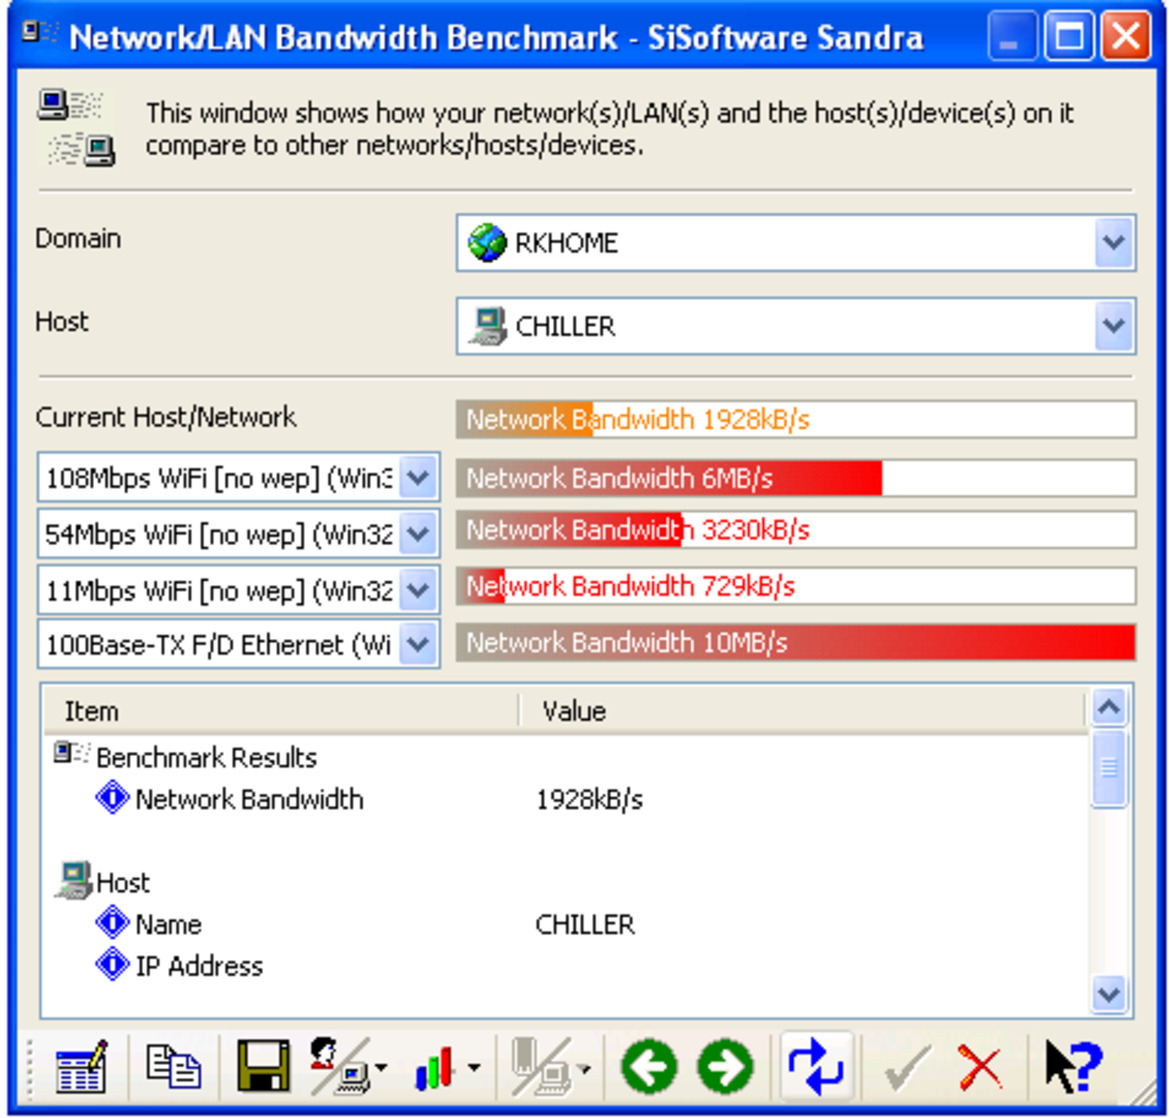Open the 11Mbps WiFi reference dropdown
1169x1118 pixels.
[x=418, y=590]
